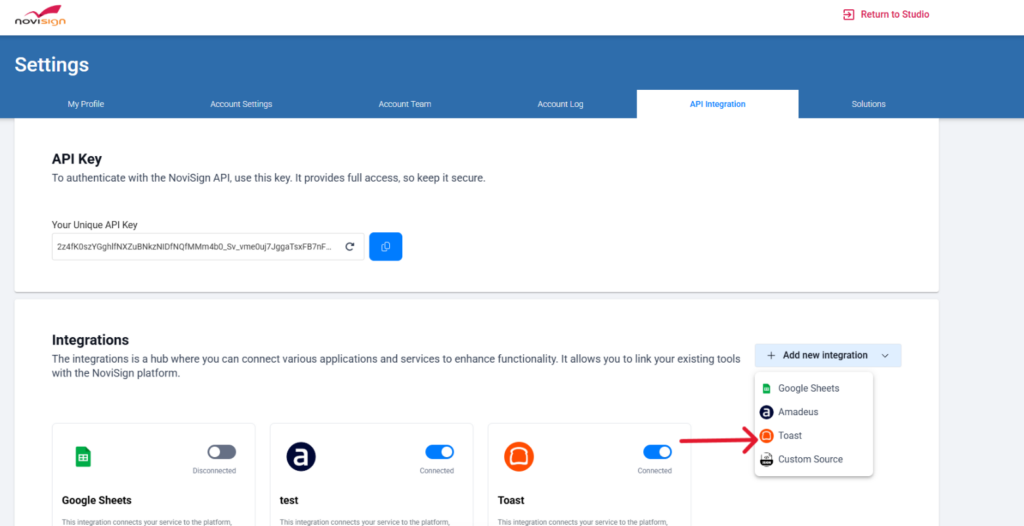Copy the API key with the blue button
Image resolution: width=1024 pixels, height=526 pixels.
click(x=385, y=246)
